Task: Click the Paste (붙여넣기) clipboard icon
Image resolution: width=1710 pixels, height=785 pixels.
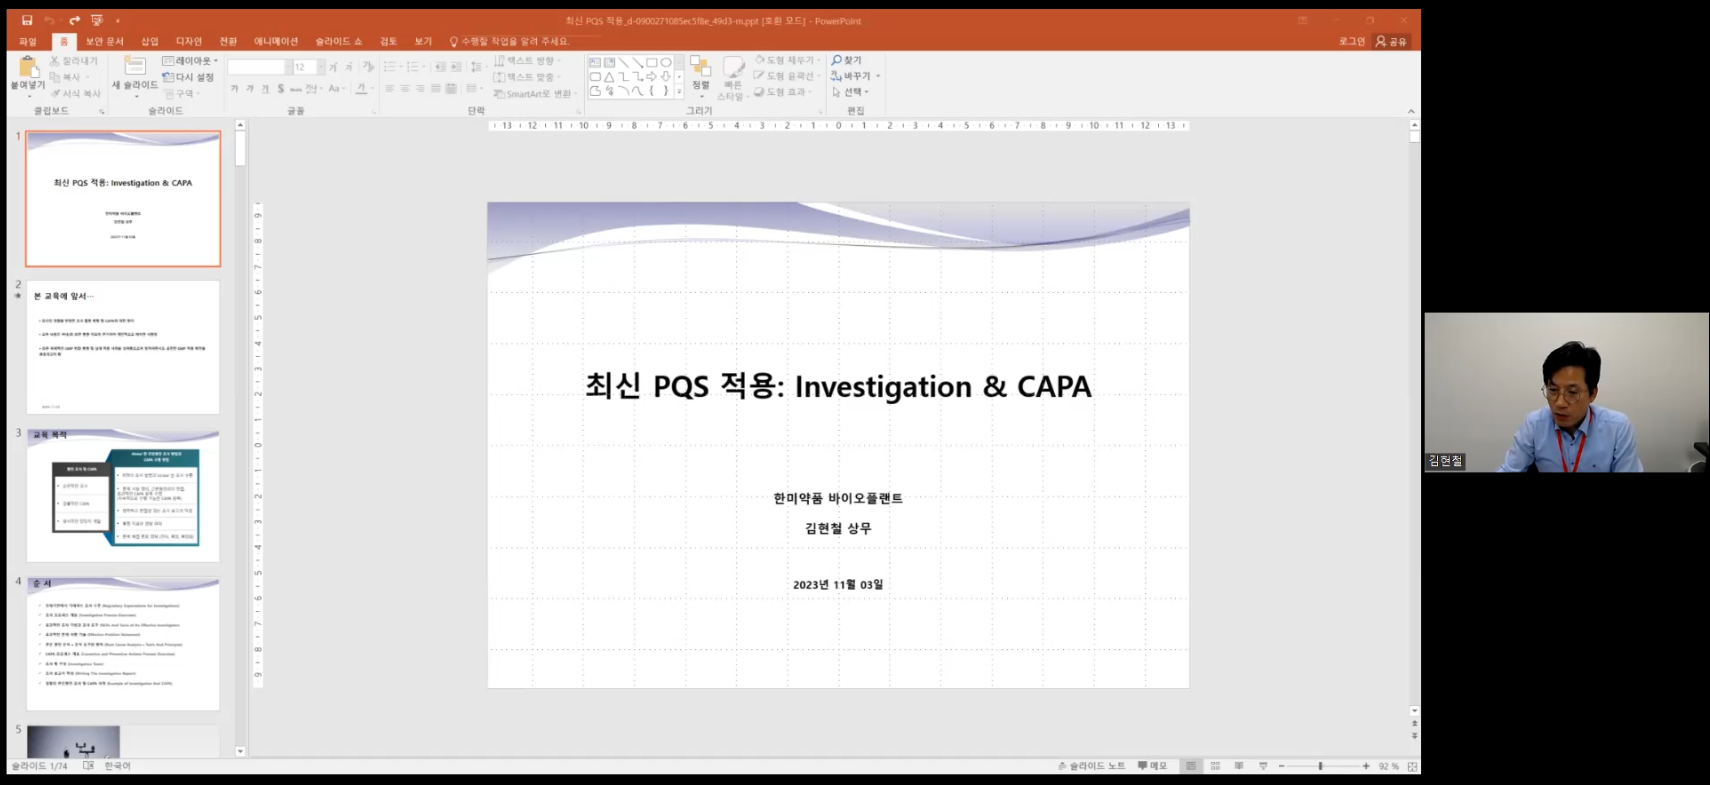Action: point(28,68)
